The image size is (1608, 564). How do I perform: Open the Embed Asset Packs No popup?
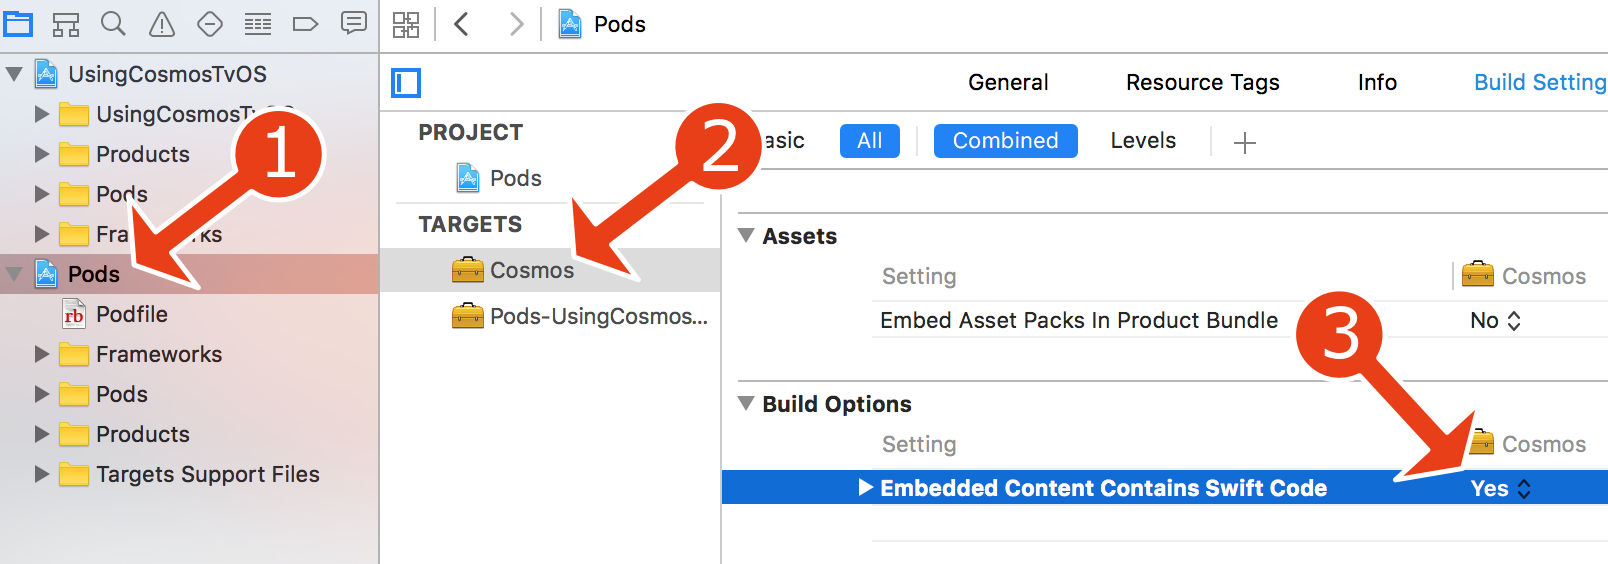pos(1495,321)
